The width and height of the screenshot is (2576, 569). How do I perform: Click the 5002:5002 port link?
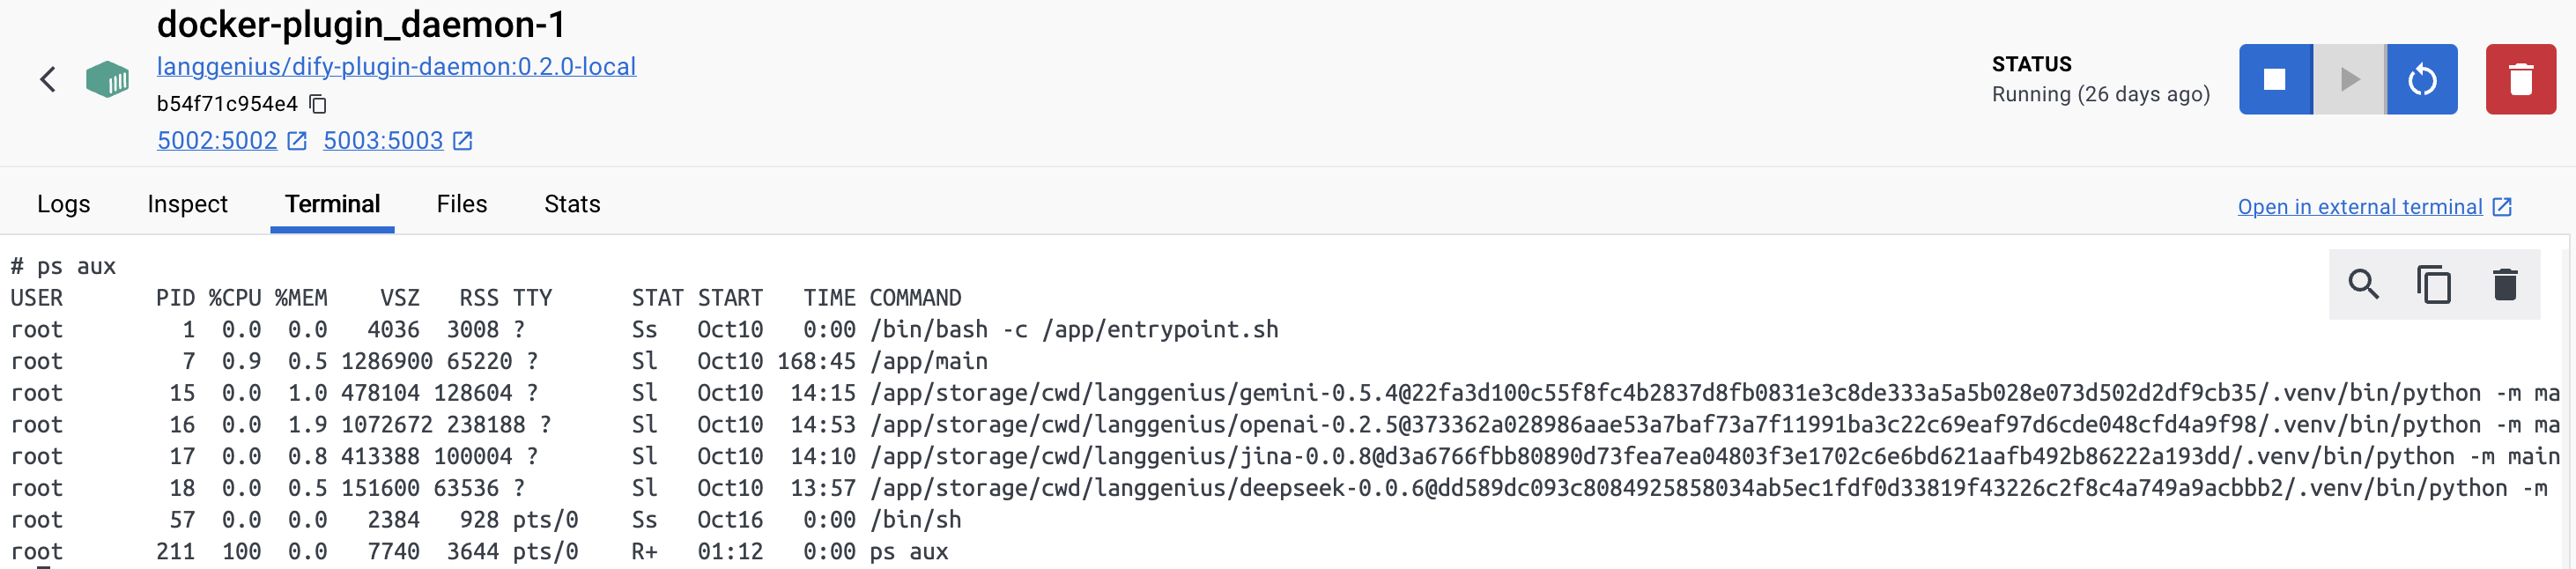(216, 141)
